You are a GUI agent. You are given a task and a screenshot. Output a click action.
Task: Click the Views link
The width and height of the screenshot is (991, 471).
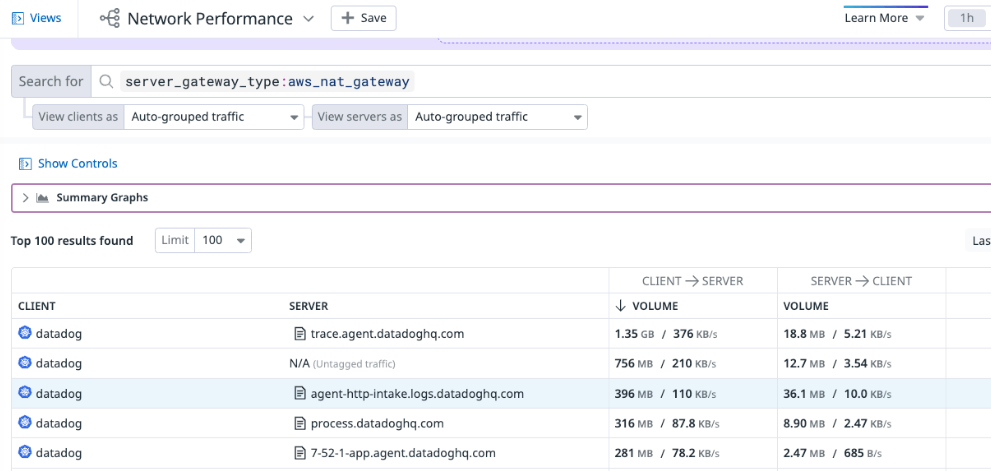coord(46,18)
